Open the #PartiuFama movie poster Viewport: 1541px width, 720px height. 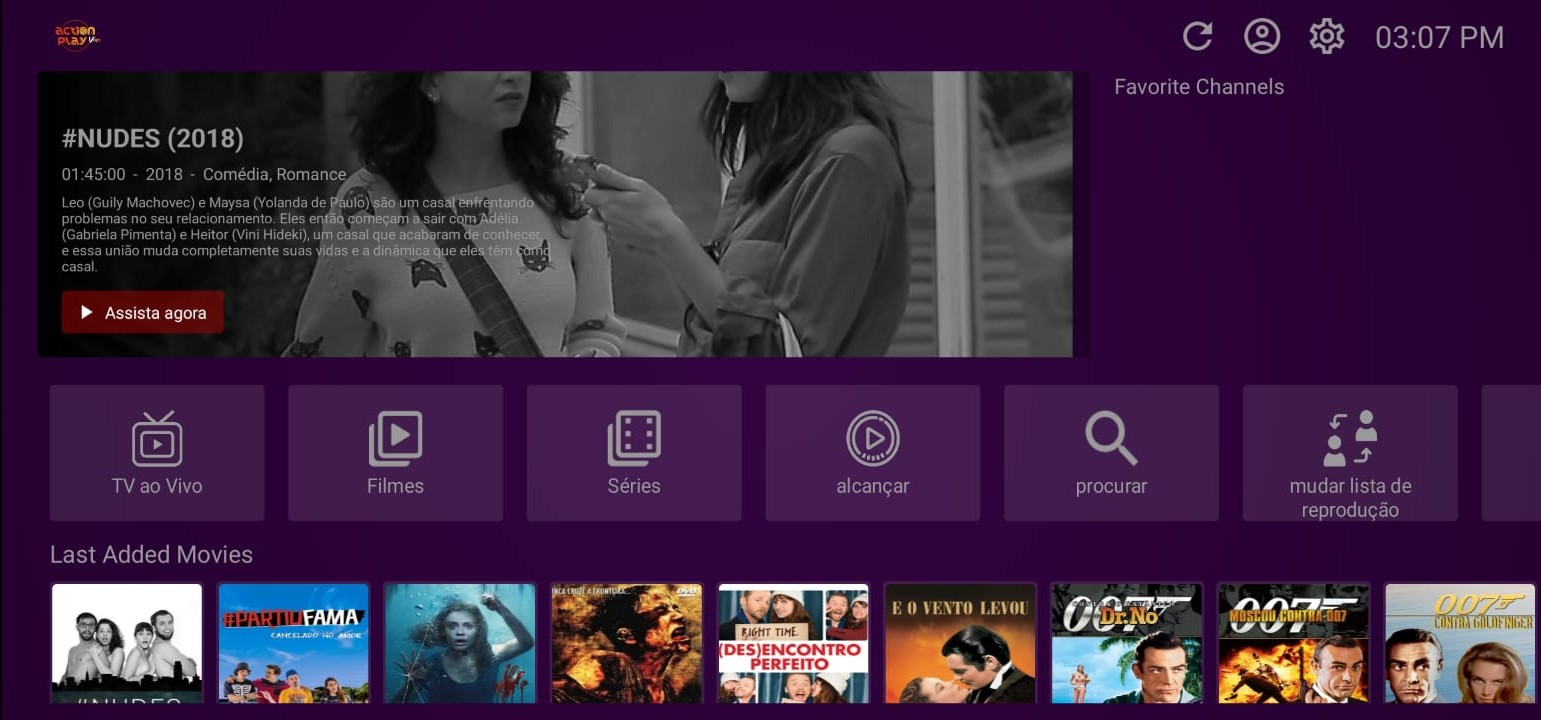pos(293,643)
